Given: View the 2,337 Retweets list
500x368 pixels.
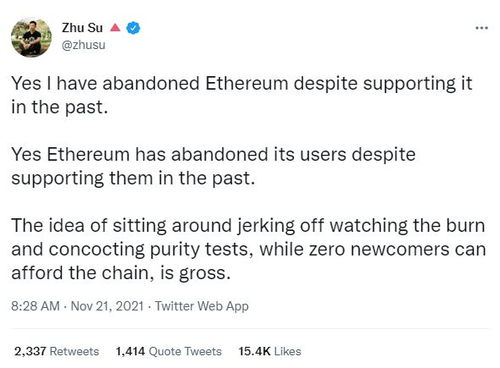Looking at the screenshot, I should [x=57, y=351].
